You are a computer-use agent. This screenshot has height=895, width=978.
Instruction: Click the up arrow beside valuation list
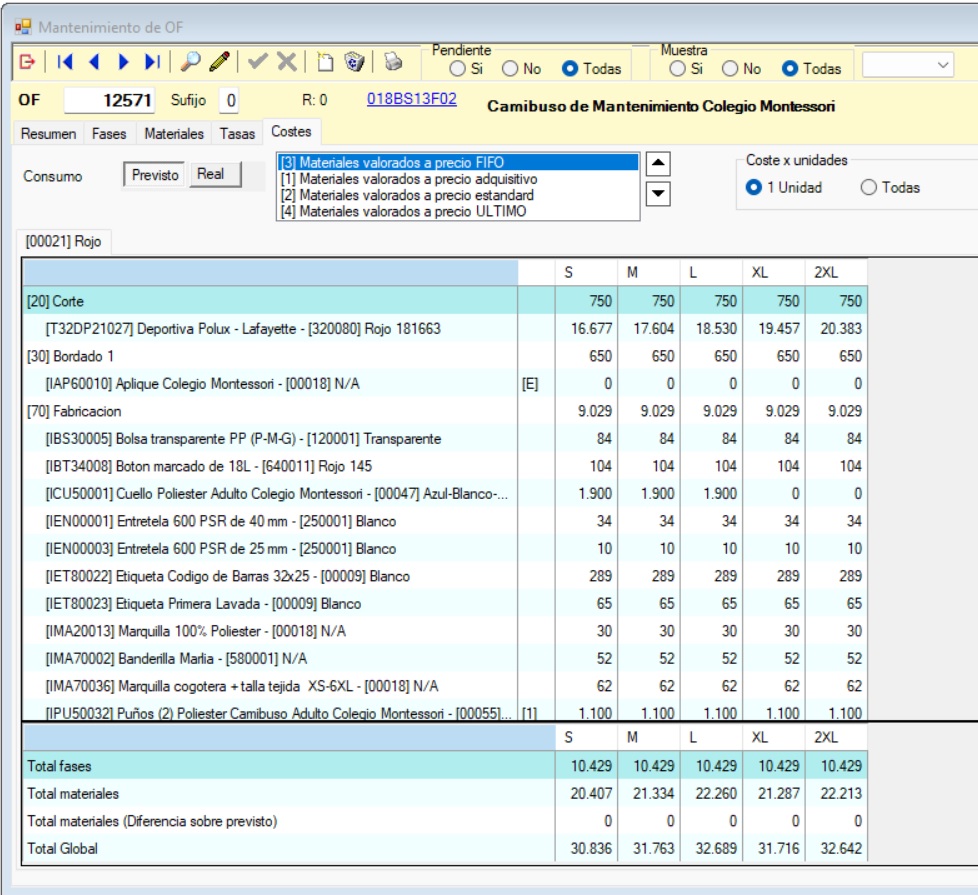pos(660,164)
